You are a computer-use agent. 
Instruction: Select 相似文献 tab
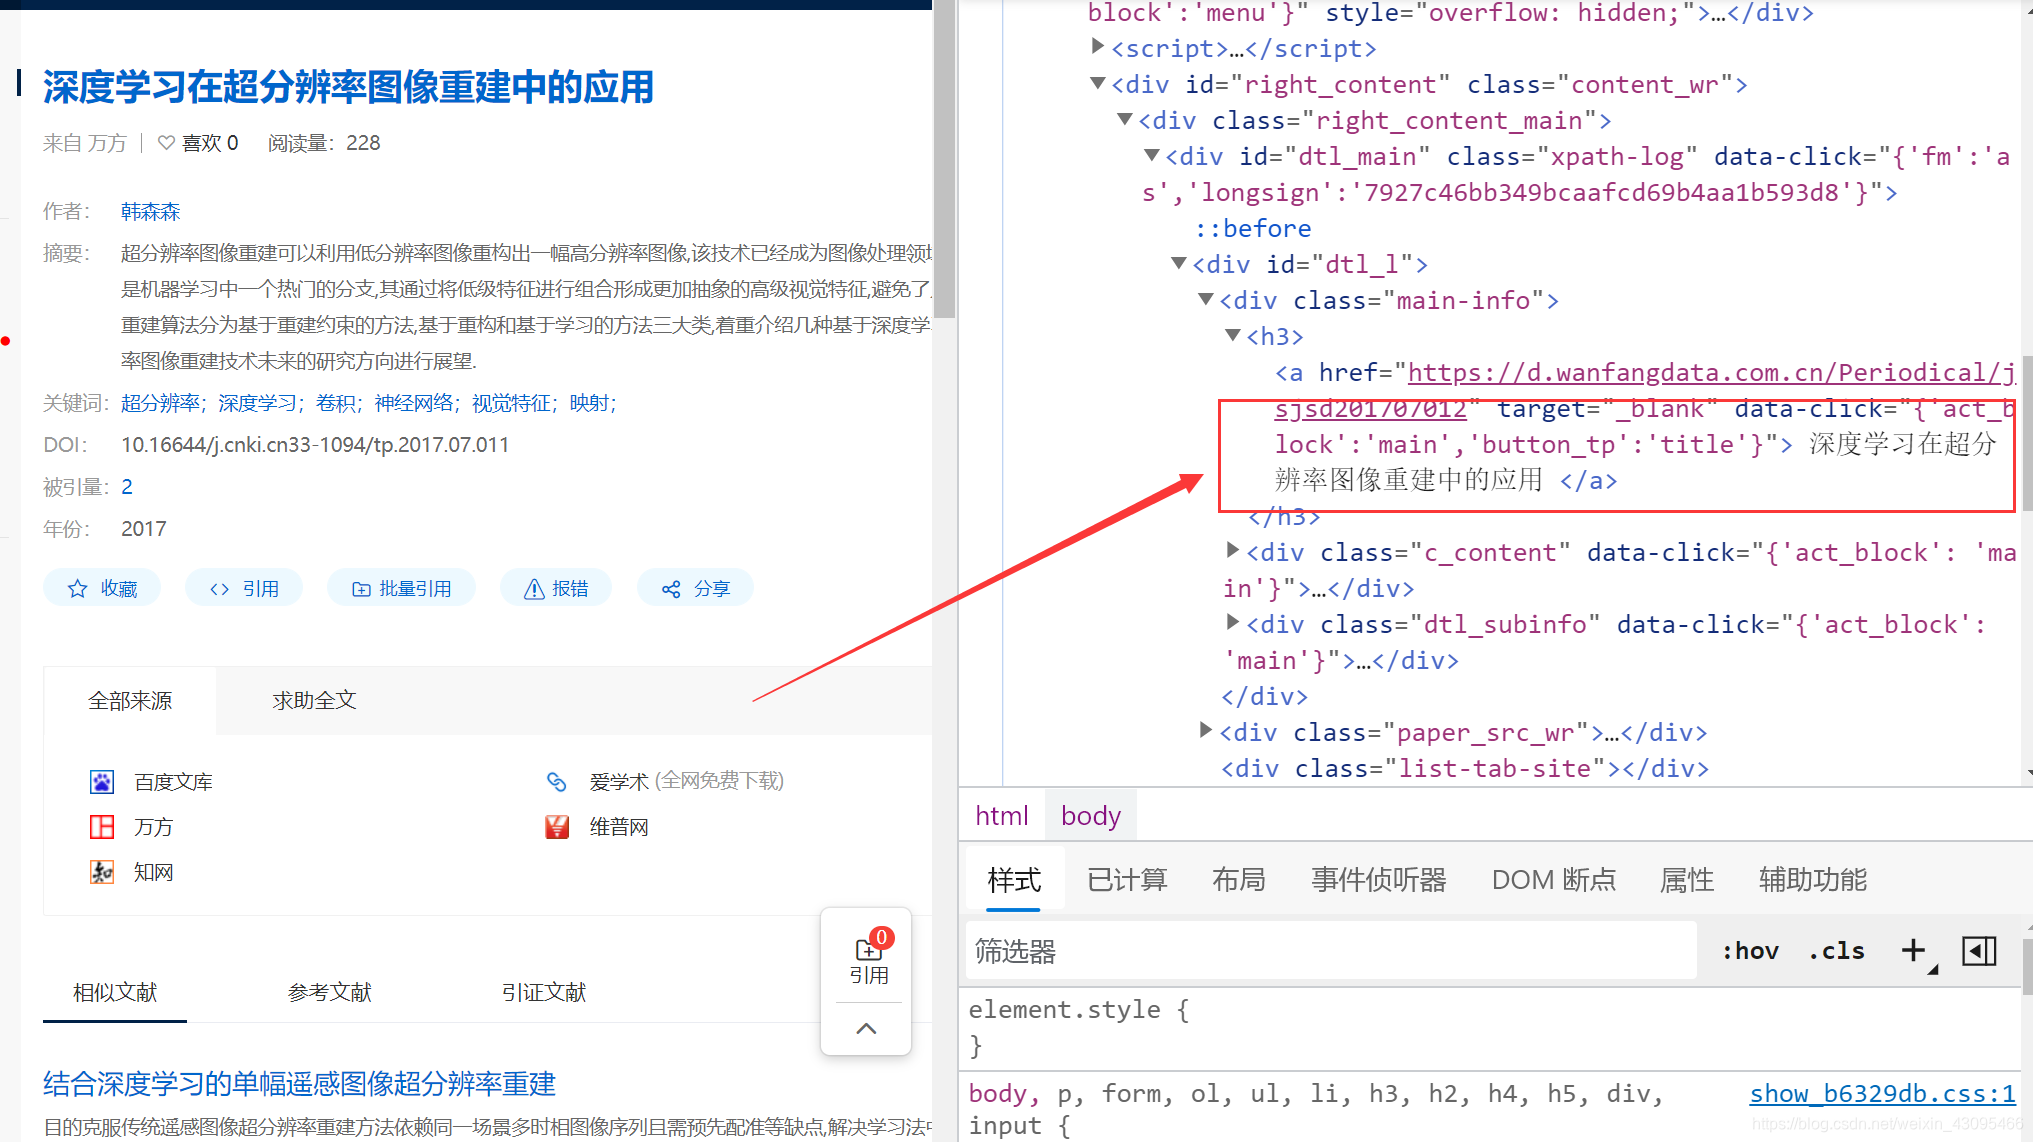115,992
